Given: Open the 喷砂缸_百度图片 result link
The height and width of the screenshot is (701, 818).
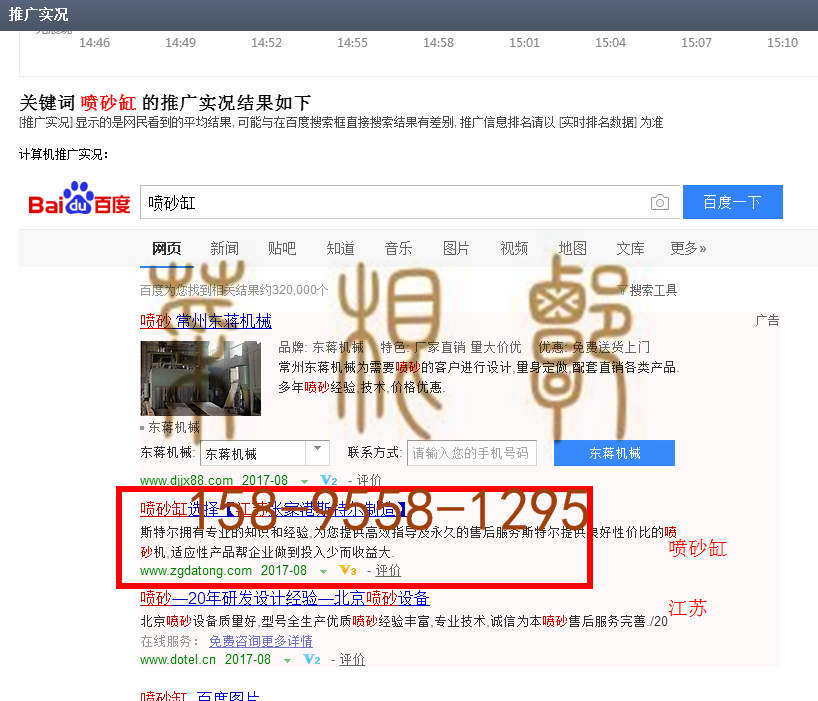Looking at the screenshot, I should click(x=200, y=695).
